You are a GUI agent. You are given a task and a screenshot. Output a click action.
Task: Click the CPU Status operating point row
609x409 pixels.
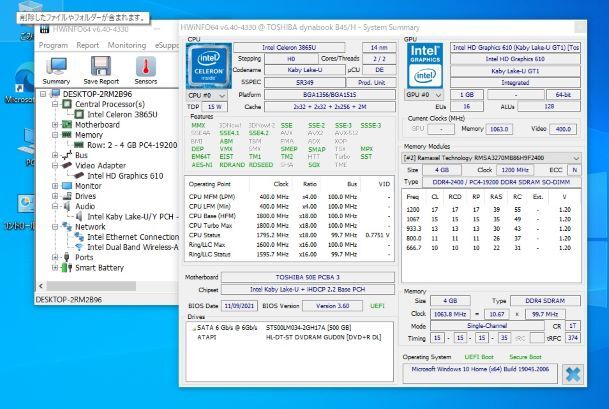[x=289, y=235]
